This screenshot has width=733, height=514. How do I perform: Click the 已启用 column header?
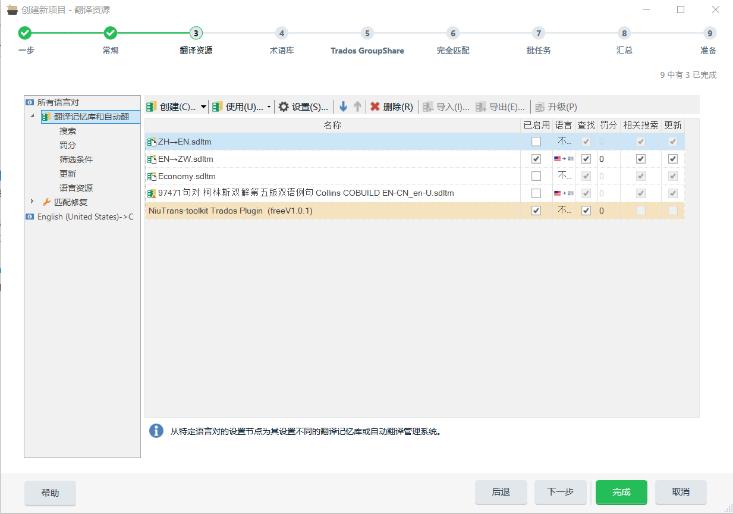coord(536,125)
